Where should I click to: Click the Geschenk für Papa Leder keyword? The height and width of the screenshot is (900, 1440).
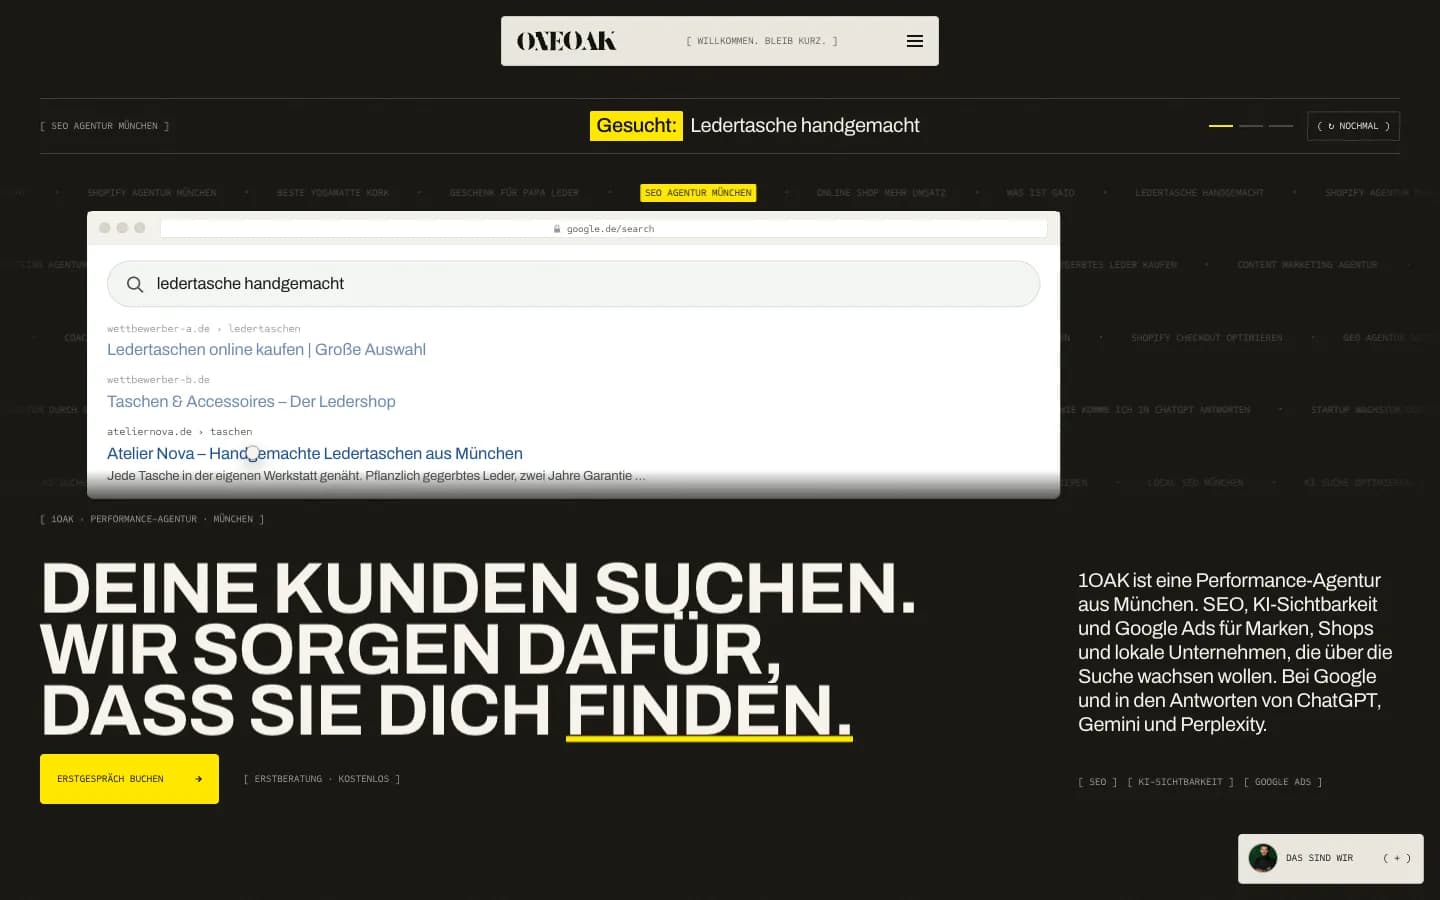tap(514, 193)
